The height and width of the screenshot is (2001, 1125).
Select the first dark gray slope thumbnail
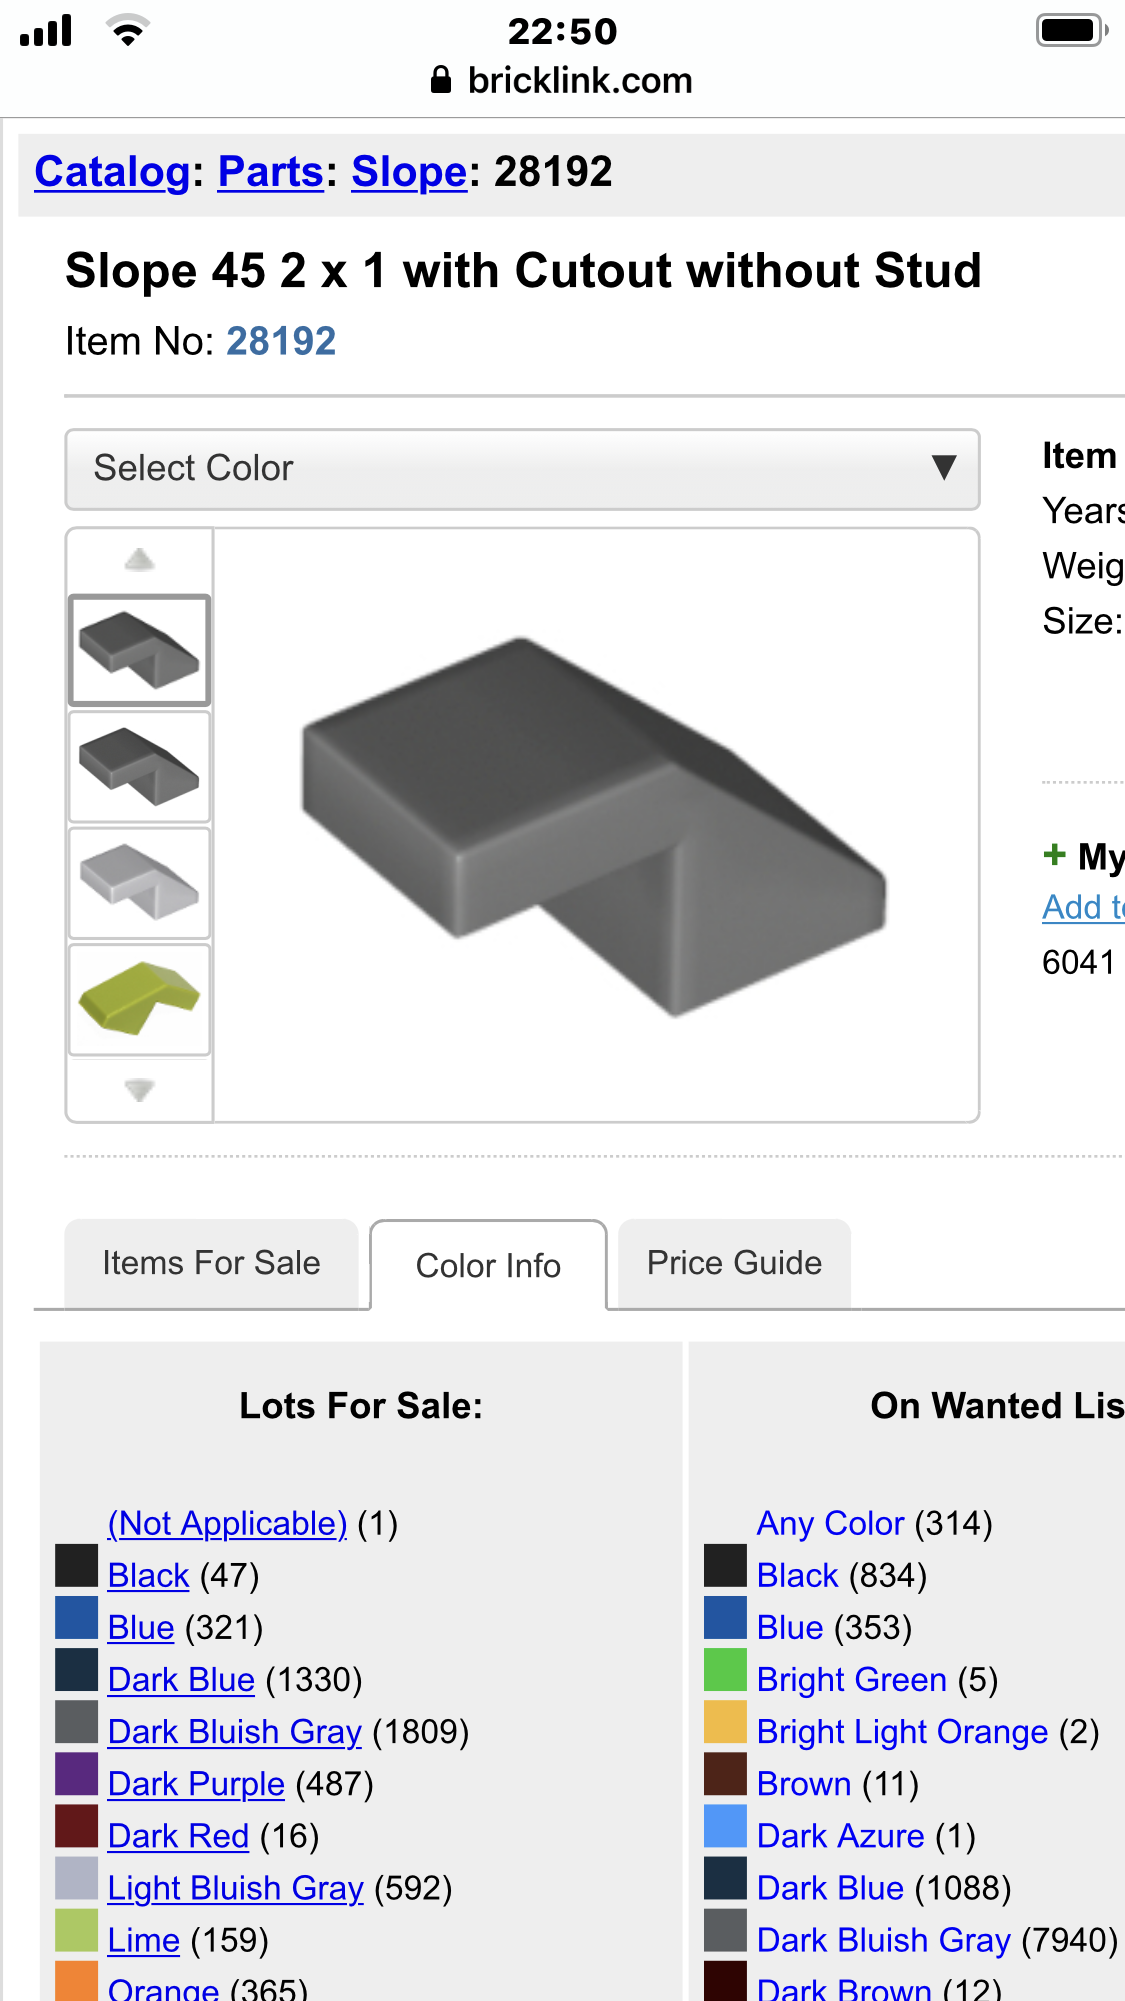pos(139,650)
